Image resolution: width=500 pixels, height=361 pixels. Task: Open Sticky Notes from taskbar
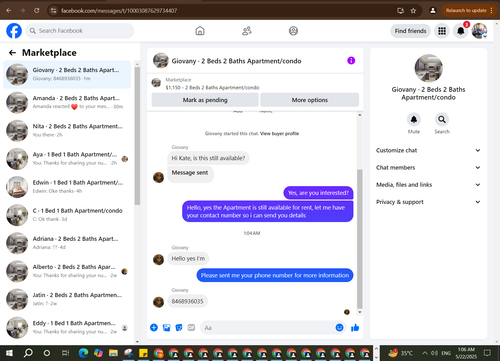[x=143, y=353]
